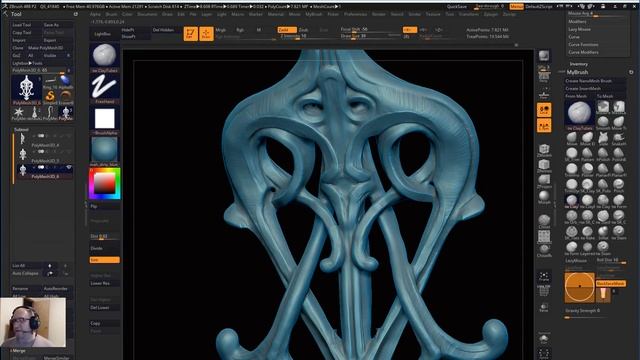Open the Alpha menu
This screenshot has width=640, height=360.
[95, 14]
